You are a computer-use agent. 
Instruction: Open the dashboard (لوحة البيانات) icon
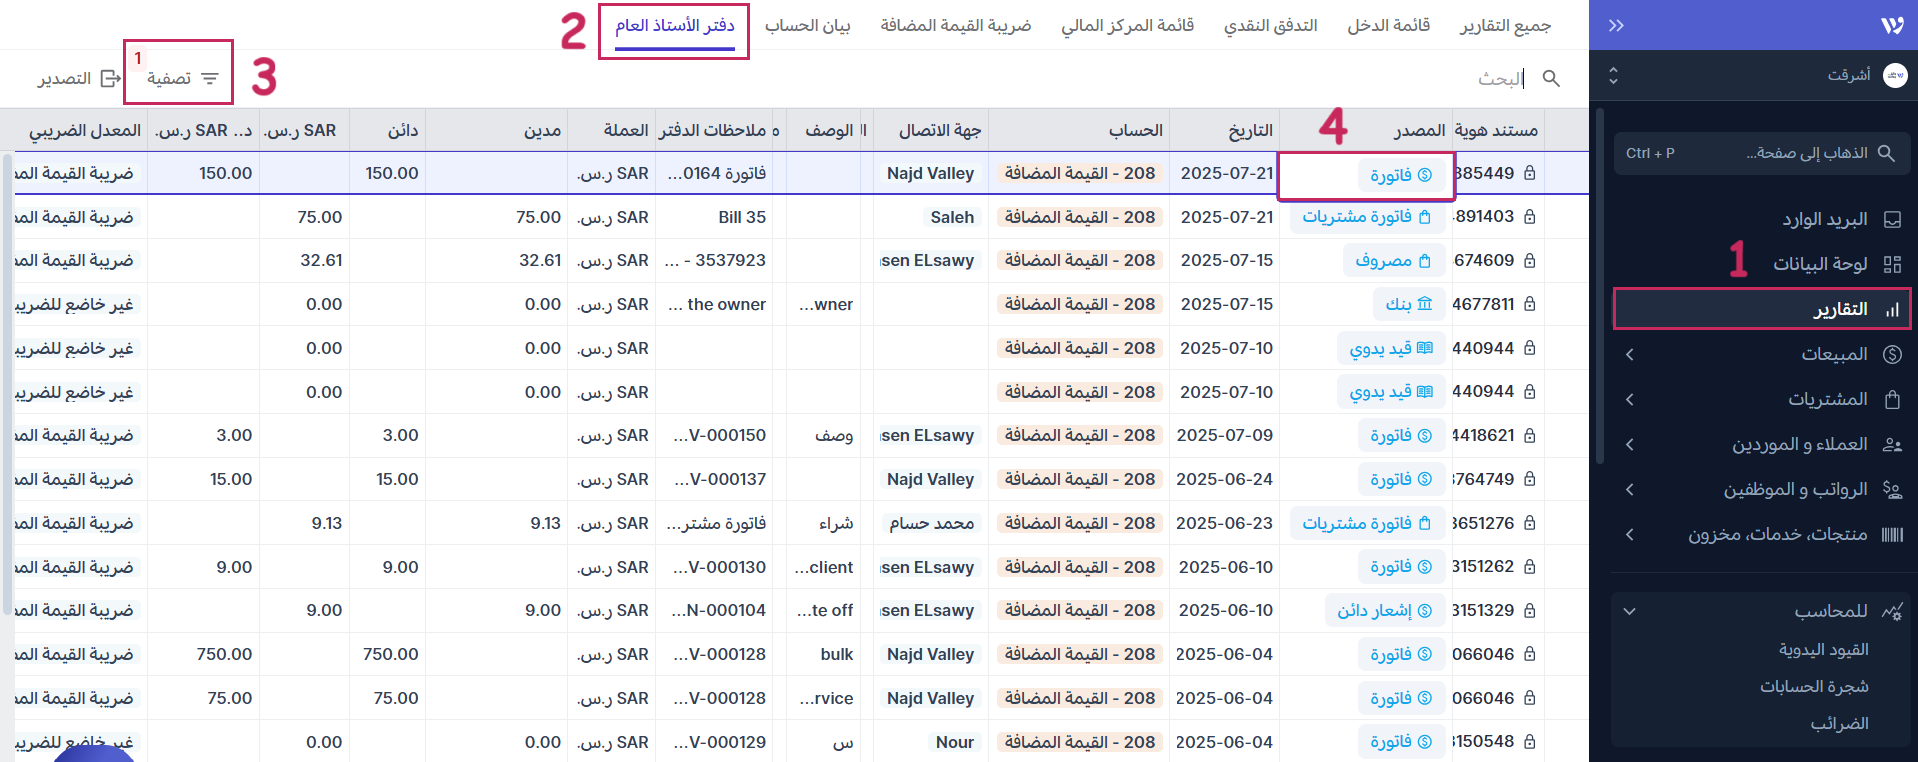point(1892,264)
